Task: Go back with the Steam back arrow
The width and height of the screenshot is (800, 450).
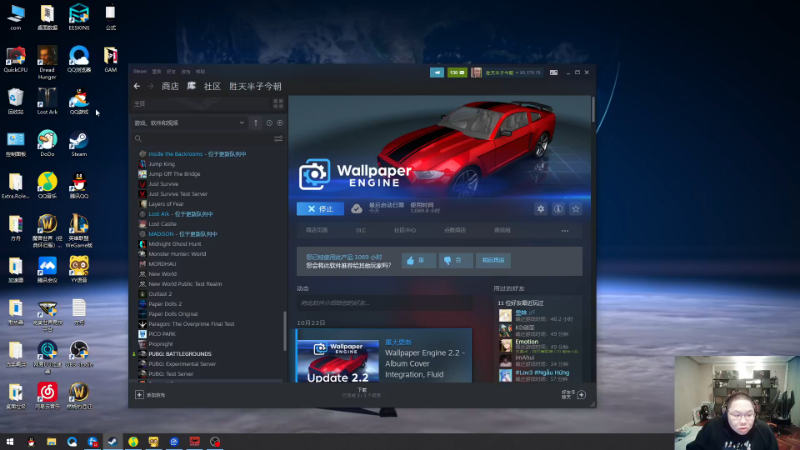Action: [137, 86]
